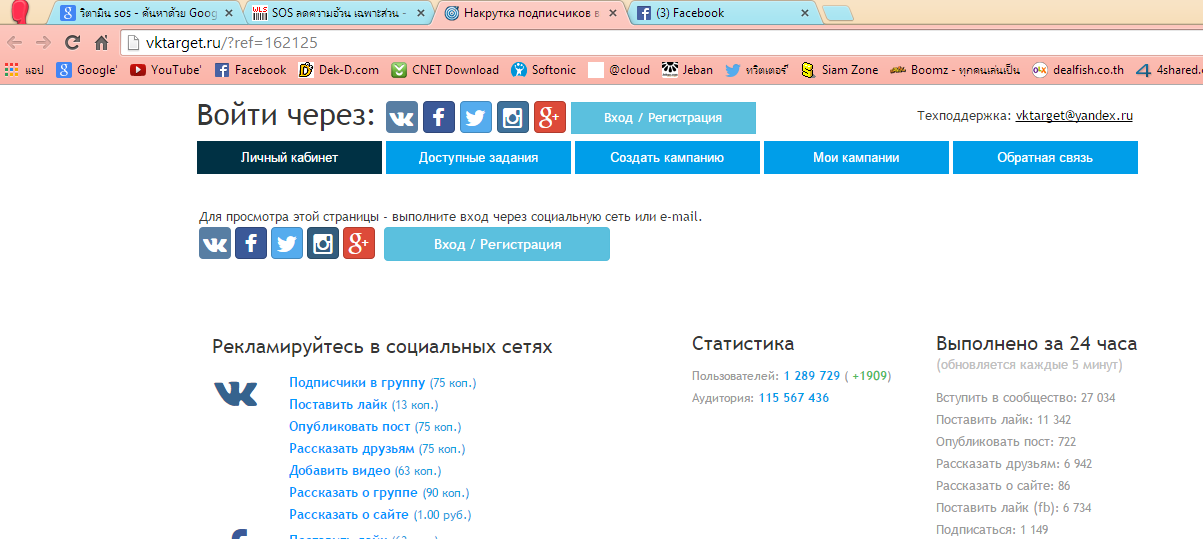Click Рассказать друзьям link

coord(351,449)
